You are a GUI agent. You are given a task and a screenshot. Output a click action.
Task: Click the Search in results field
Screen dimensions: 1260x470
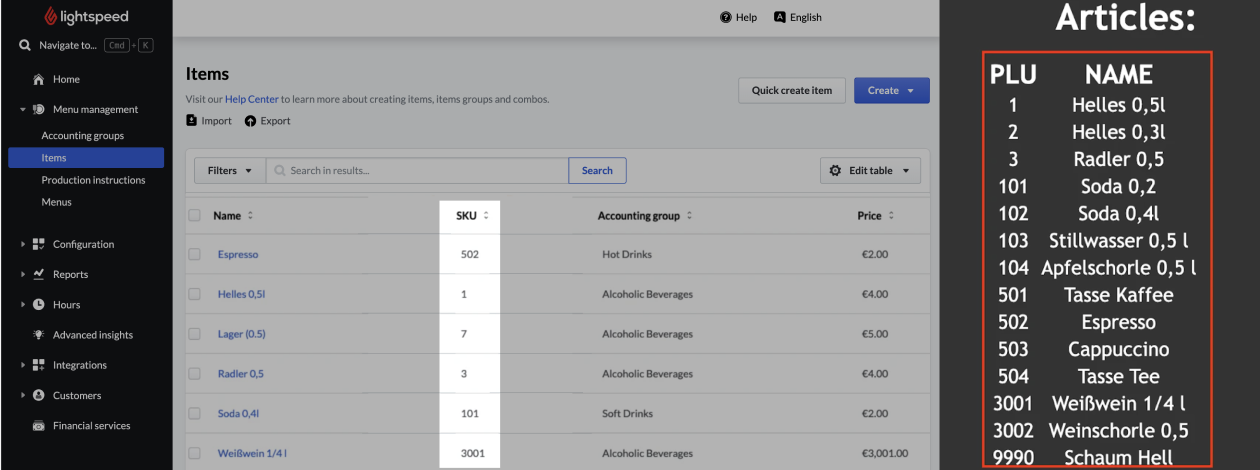tap(420, 171)
